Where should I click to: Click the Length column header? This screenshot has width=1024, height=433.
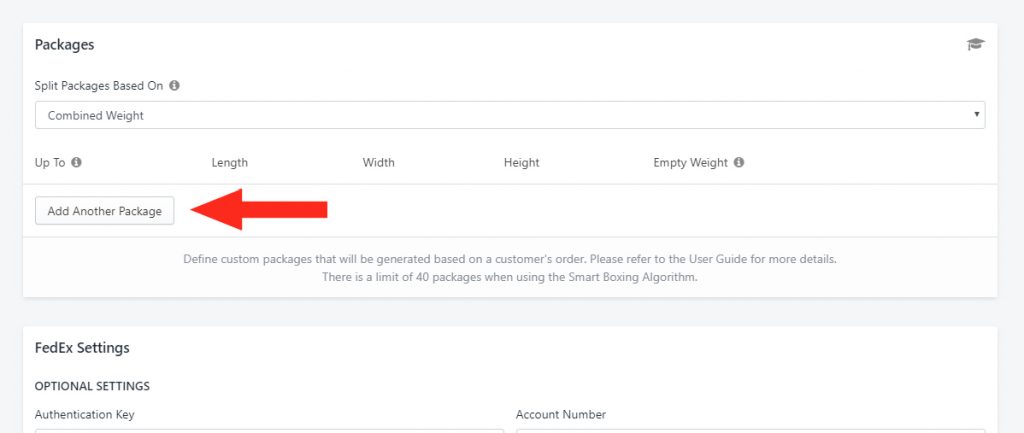[230, 163]
